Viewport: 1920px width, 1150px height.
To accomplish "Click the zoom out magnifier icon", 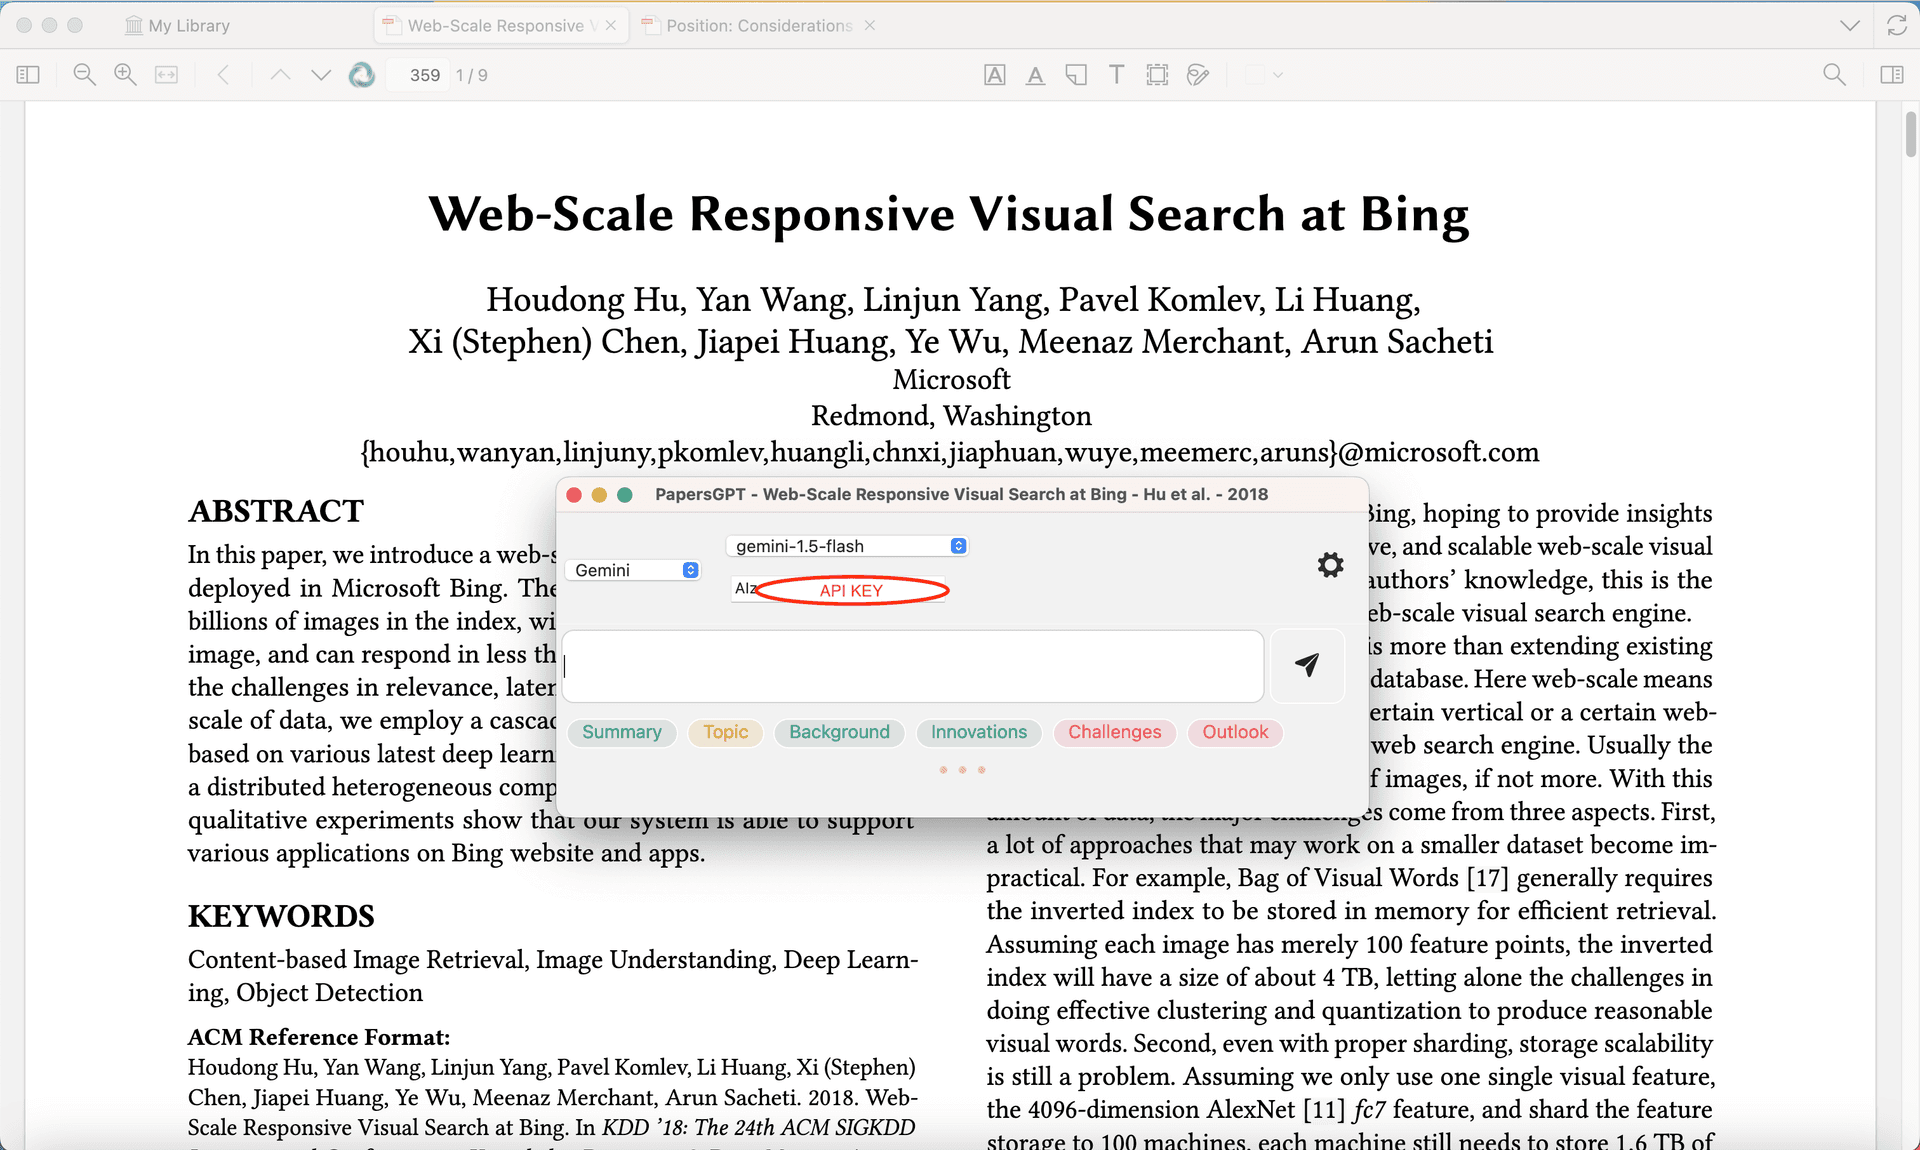I will click(85, 75).
